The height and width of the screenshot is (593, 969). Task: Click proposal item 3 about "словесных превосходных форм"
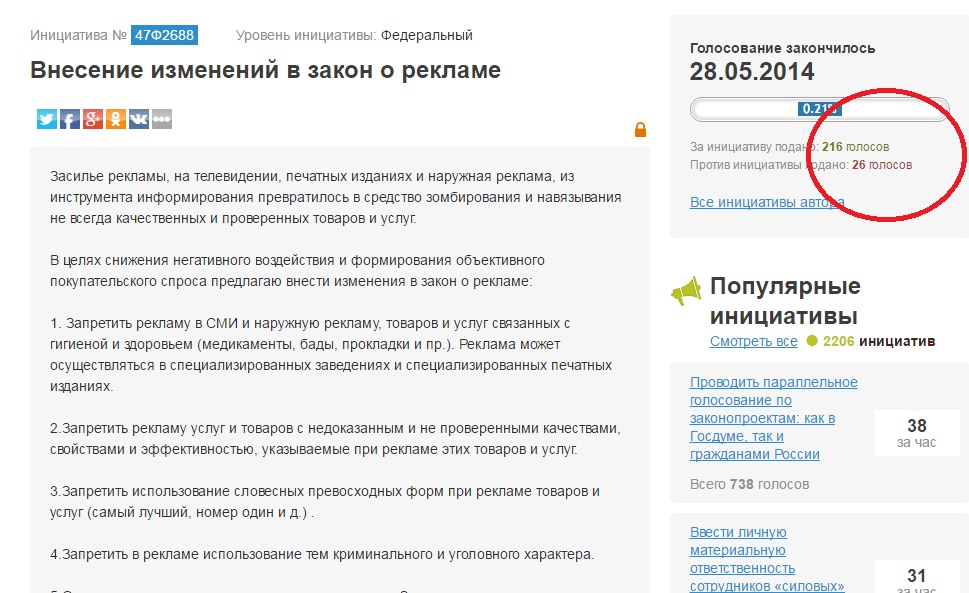(x=325, y=502)
